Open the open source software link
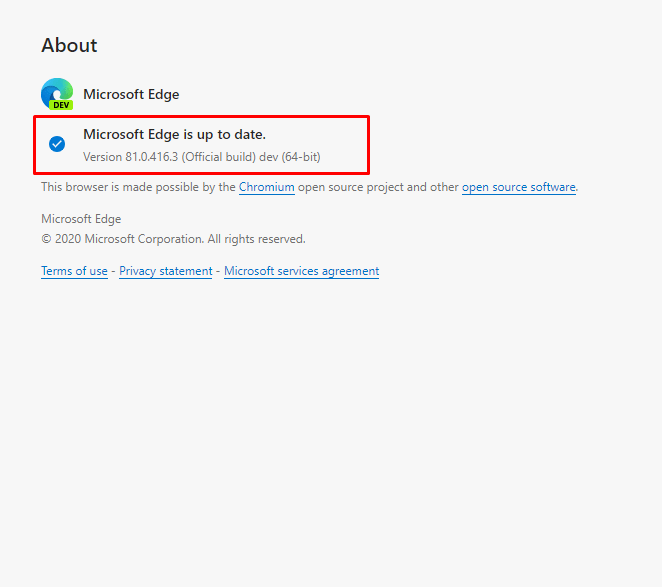 click(x=519, y=187)
